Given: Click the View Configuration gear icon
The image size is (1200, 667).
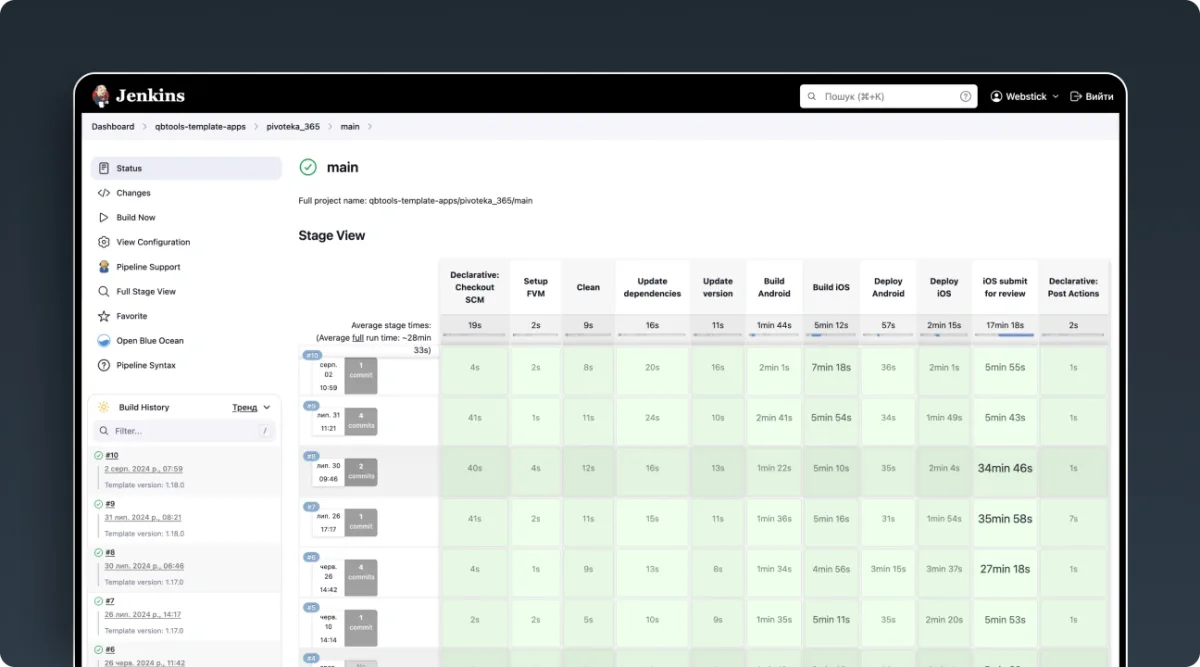Looking at the screenshot, I should coord(104,242).
